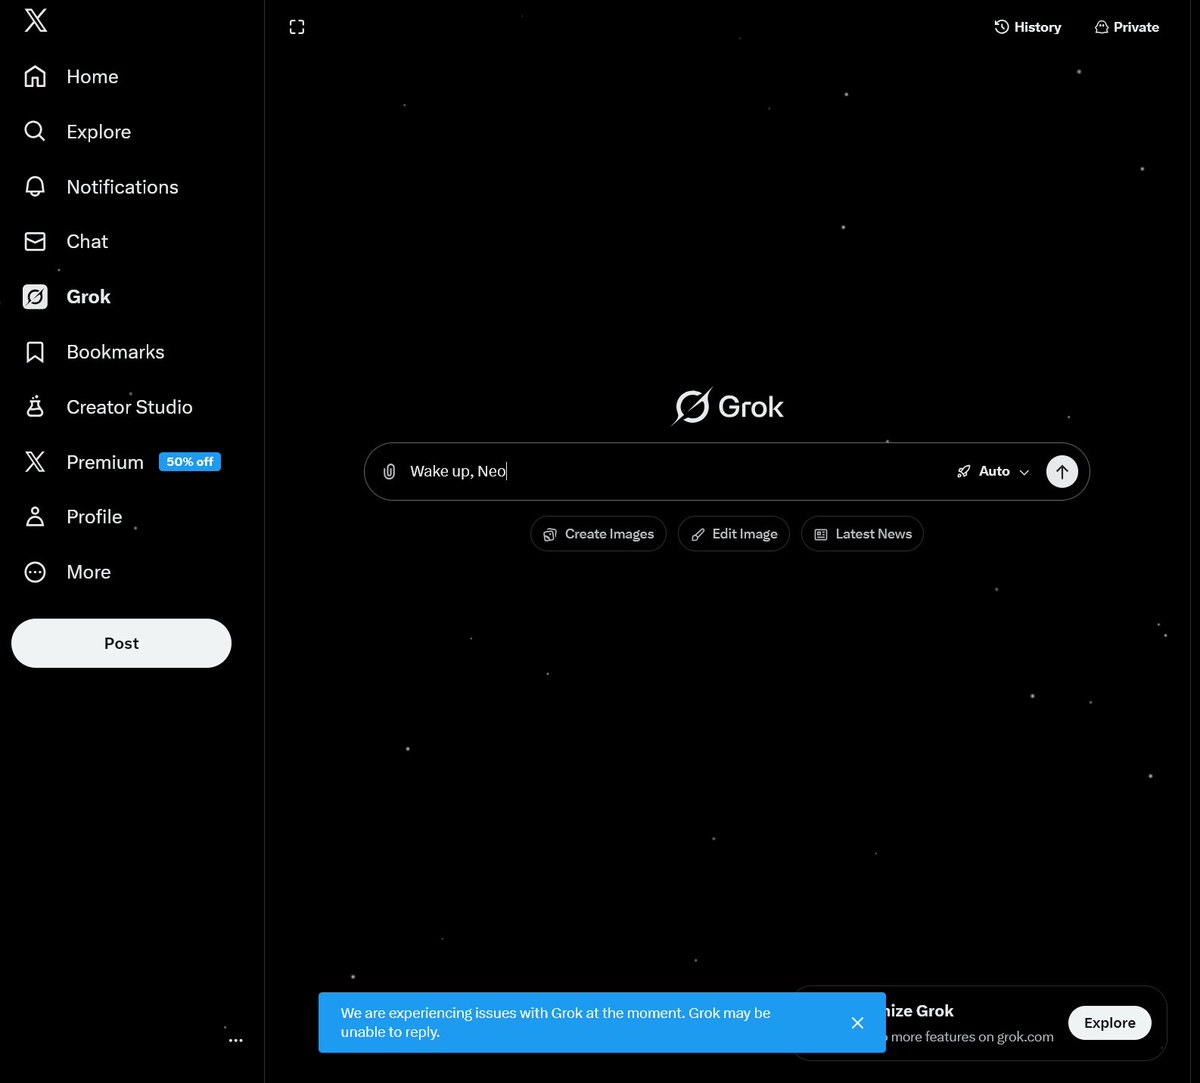The height and width of the screenshot is (1083, 1200).
Task: Focus the prompt field with 'Wake up, Neo'
Action: [x=675, y=471]
